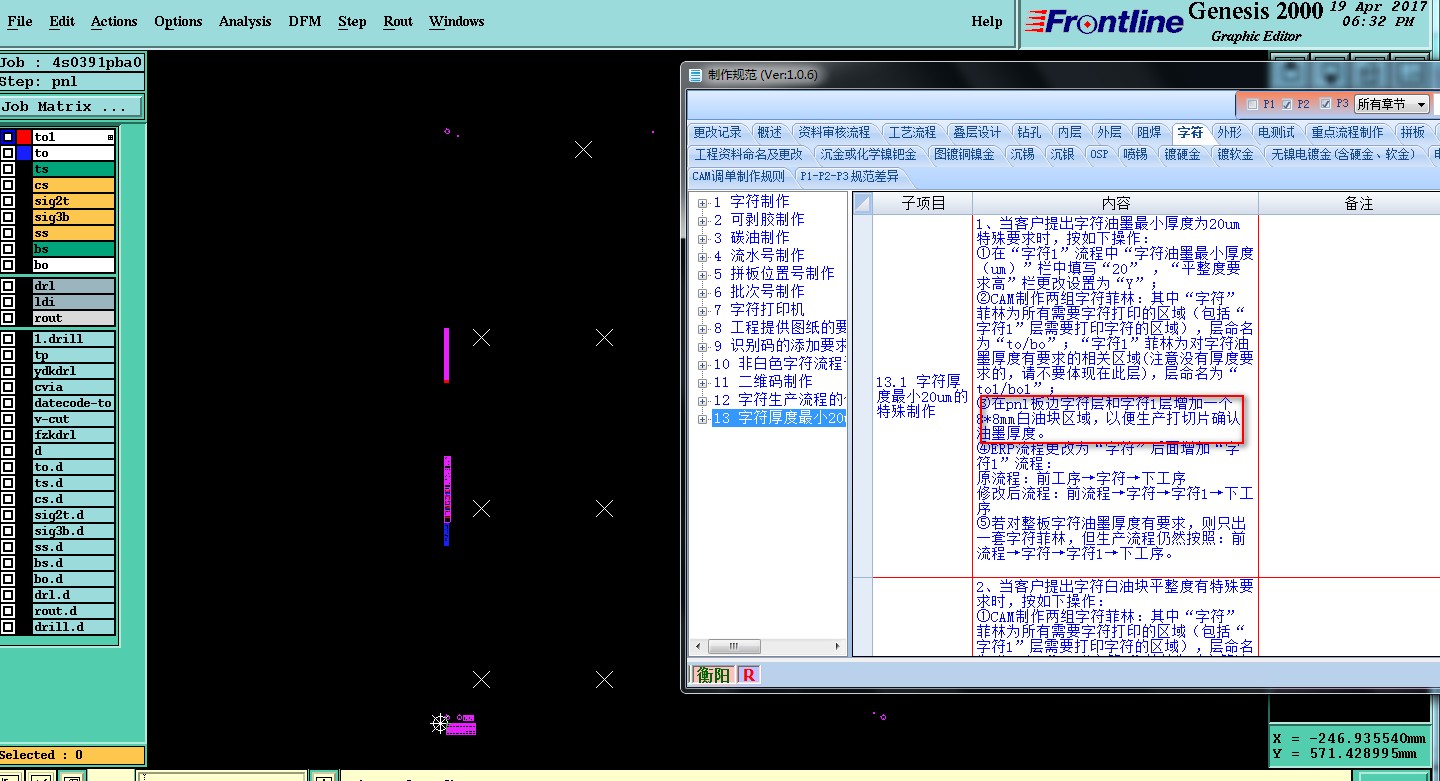This screenshot has height=781, width=1440.
Task: Click the 制作规范 window title icon
Action: [696, 74]
